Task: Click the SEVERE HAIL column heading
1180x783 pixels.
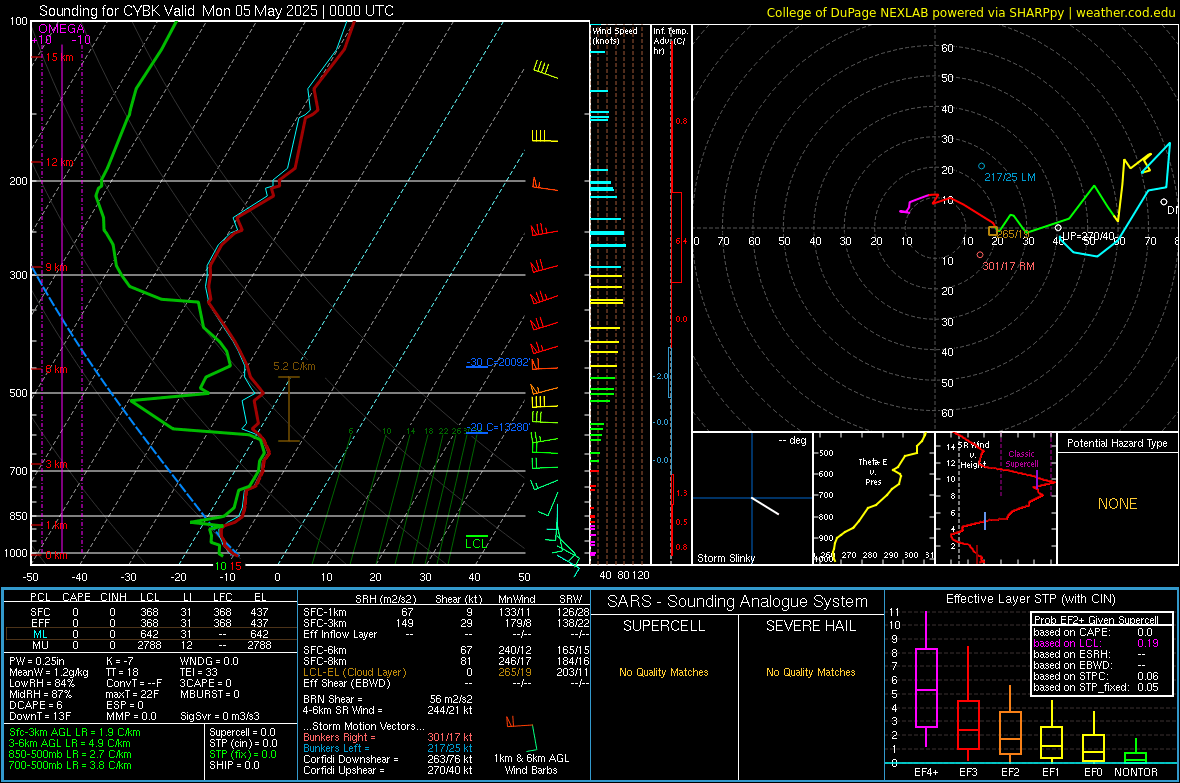Action: [x=810, y=626]
